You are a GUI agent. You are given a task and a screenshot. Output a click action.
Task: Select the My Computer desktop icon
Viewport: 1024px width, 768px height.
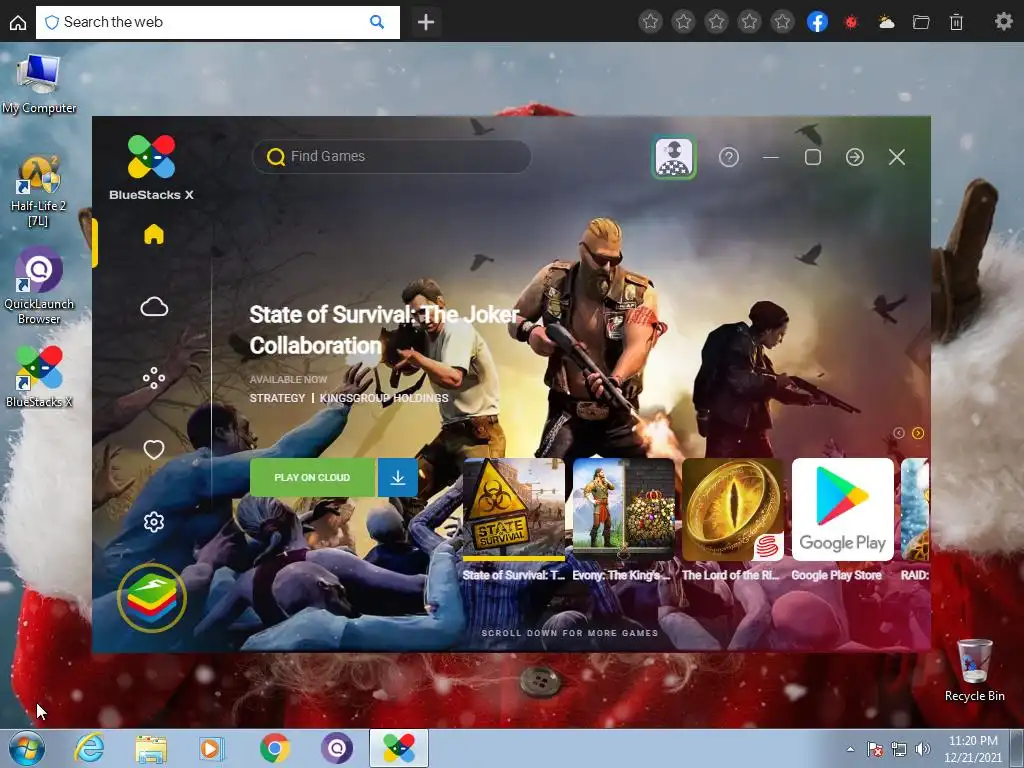click(39, 85)
